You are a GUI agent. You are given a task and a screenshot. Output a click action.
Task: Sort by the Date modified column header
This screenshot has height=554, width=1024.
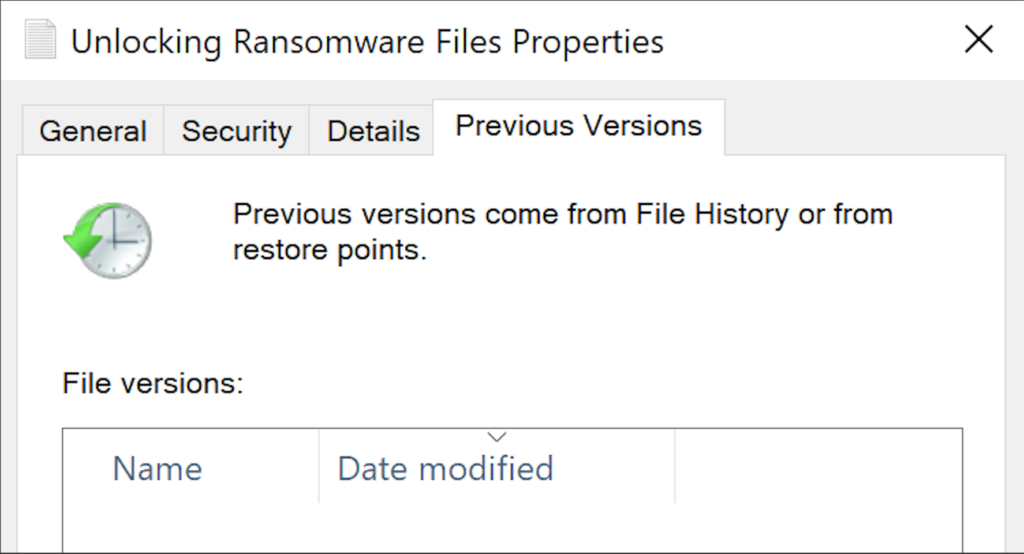pos(445,468)
